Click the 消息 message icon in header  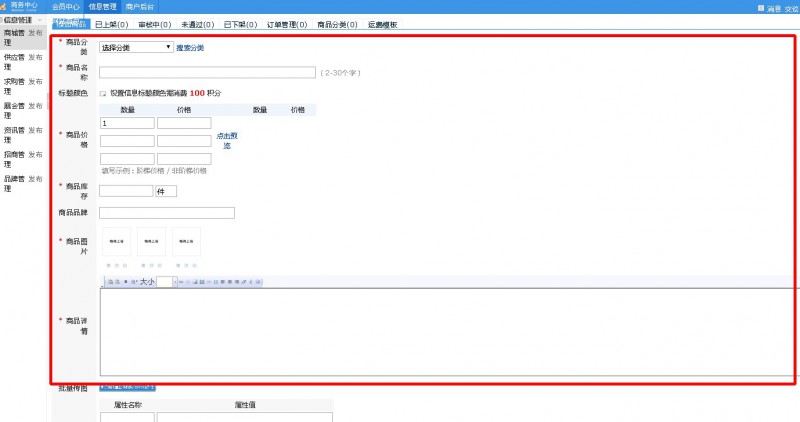coord(758,7)
